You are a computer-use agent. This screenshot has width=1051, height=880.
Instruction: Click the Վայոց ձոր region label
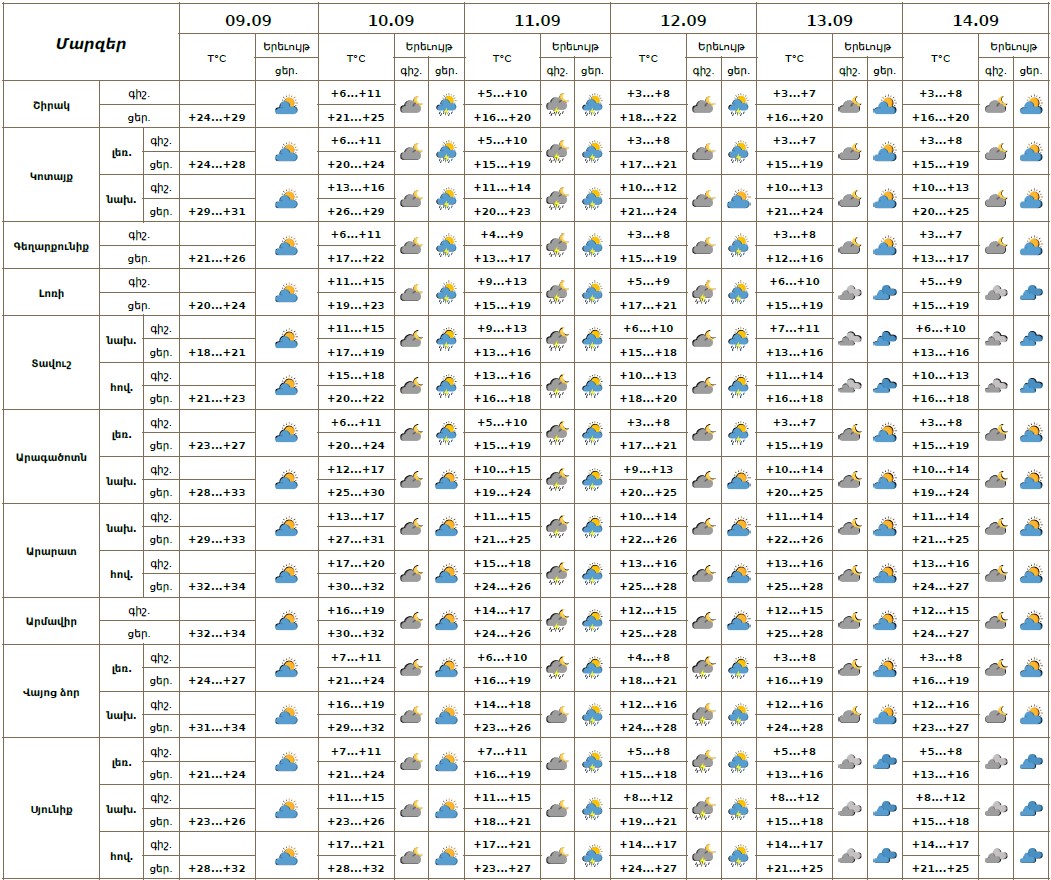coord(51,692)
